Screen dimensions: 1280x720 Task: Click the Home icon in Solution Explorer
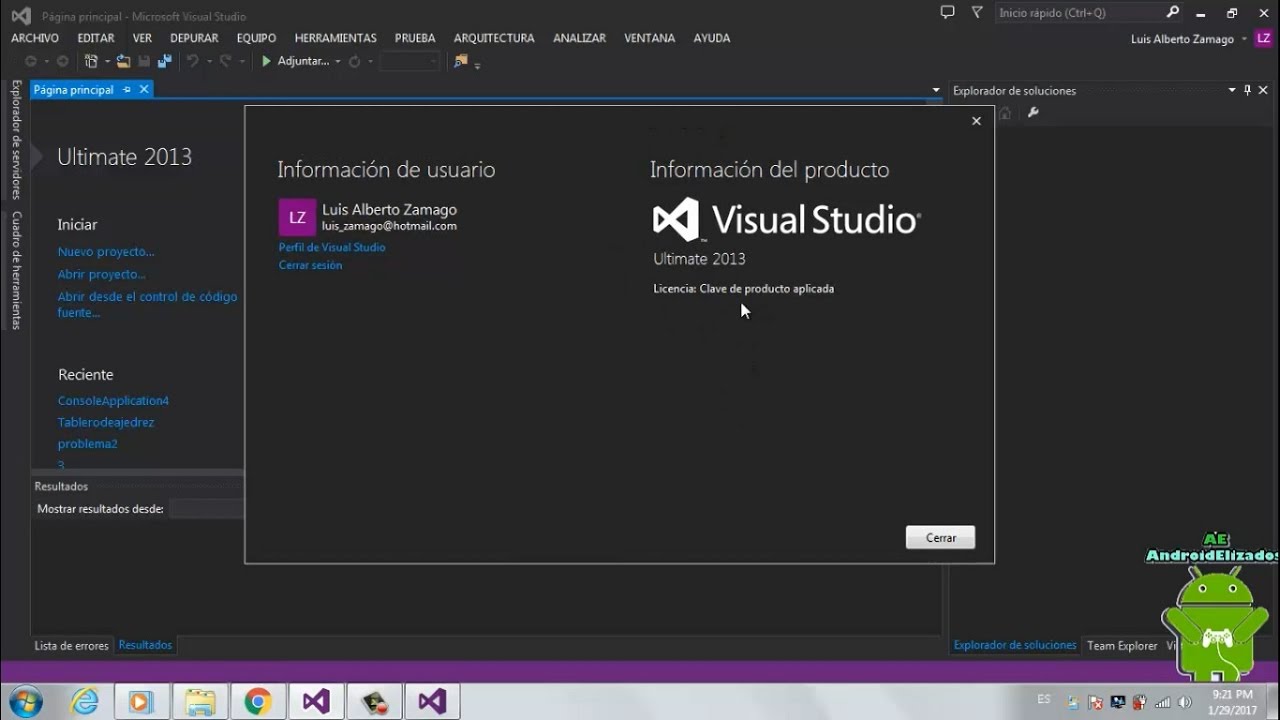pyautogui.click(x=1006, y=113)
